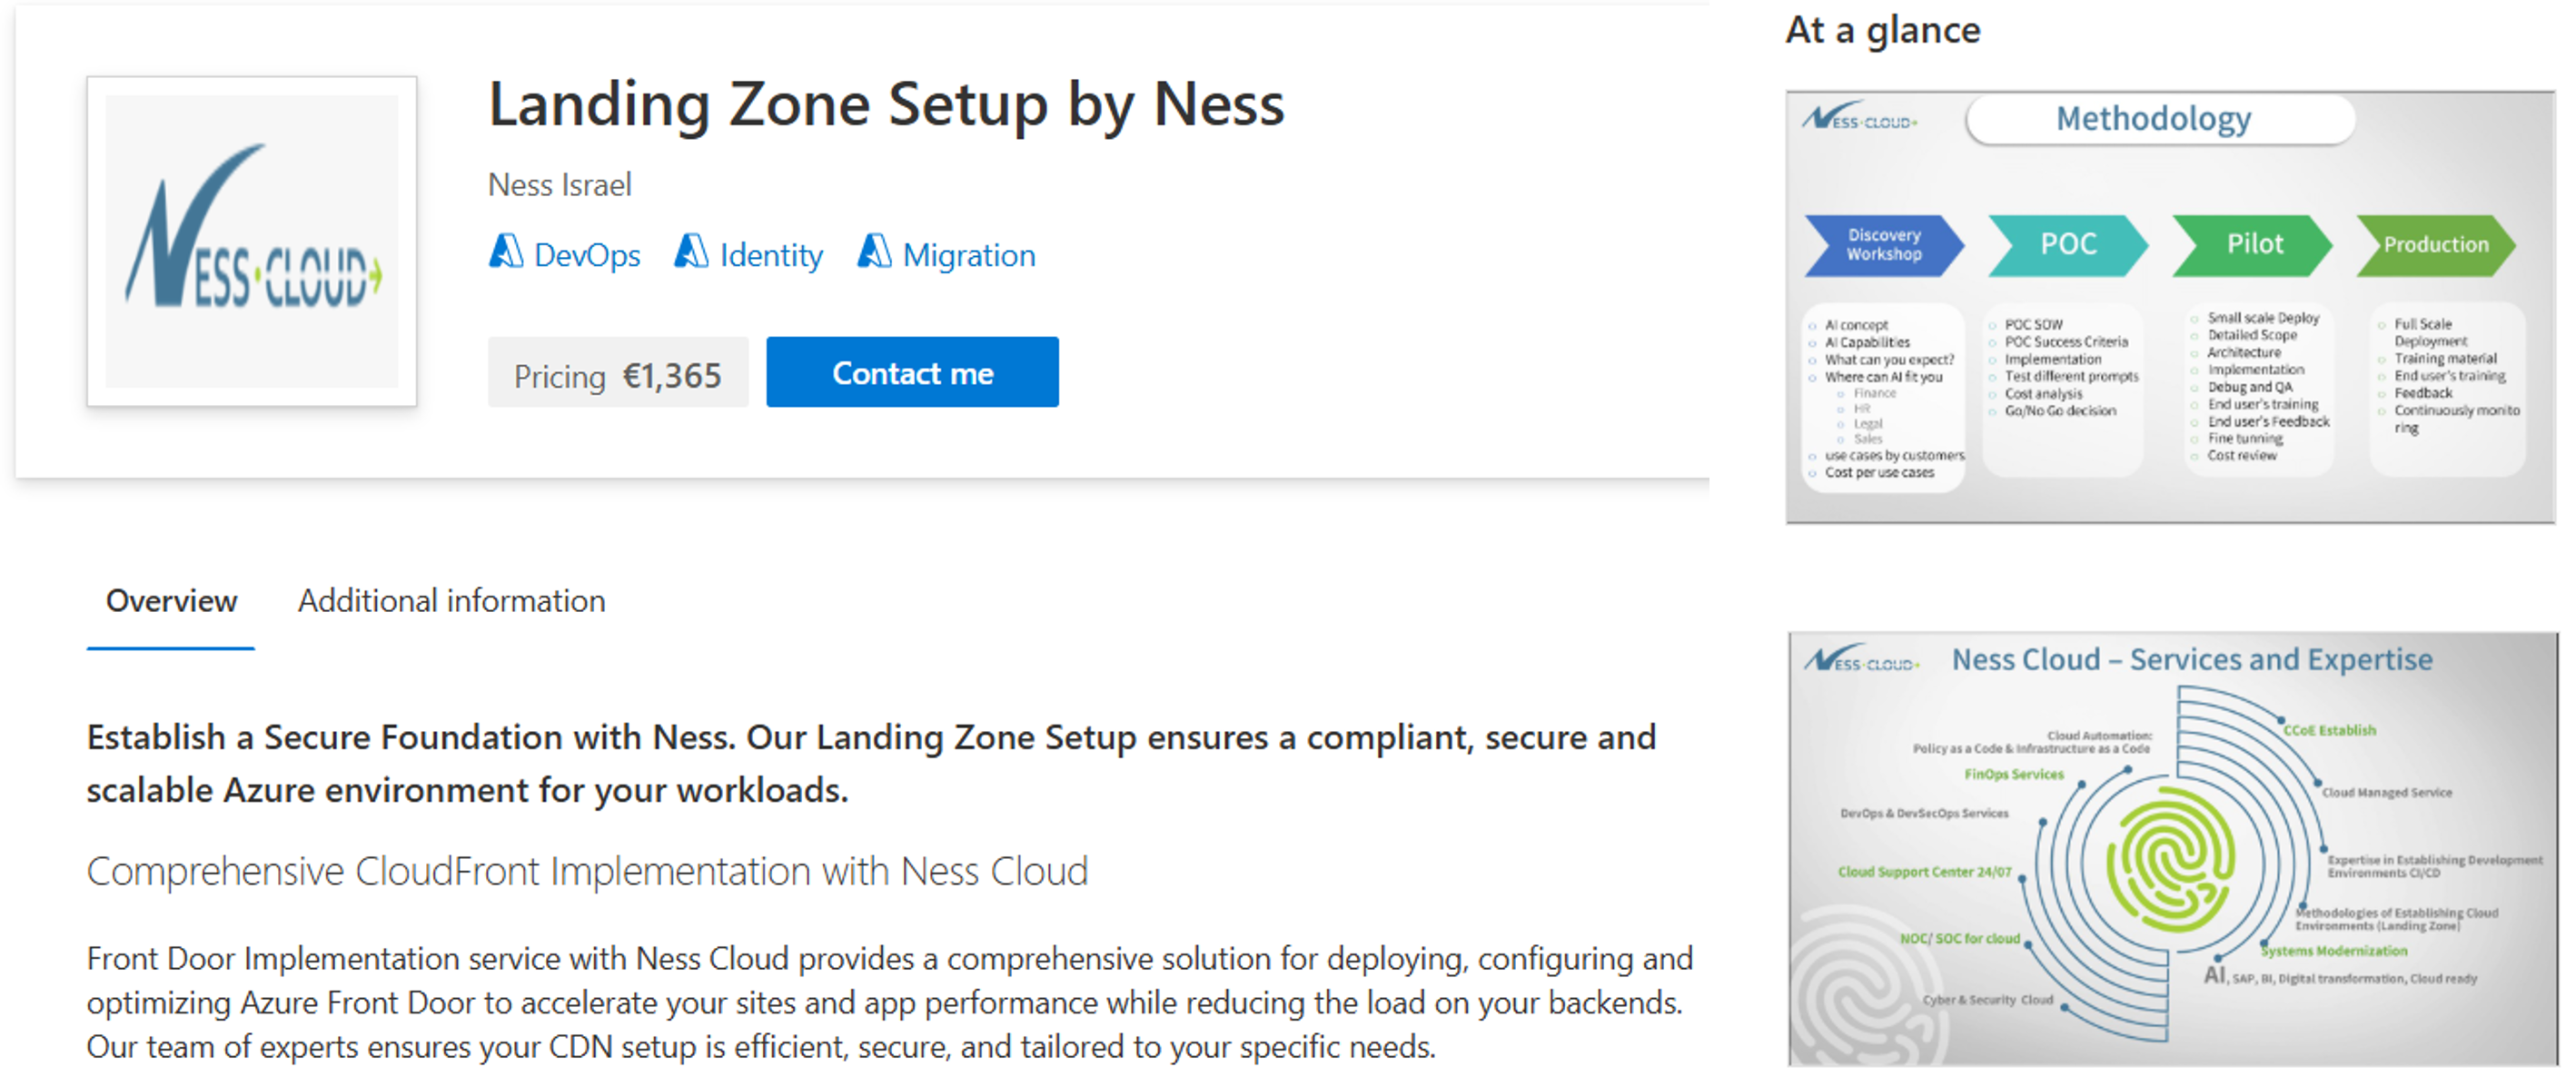Open the Migration category link

click(968, 256)
